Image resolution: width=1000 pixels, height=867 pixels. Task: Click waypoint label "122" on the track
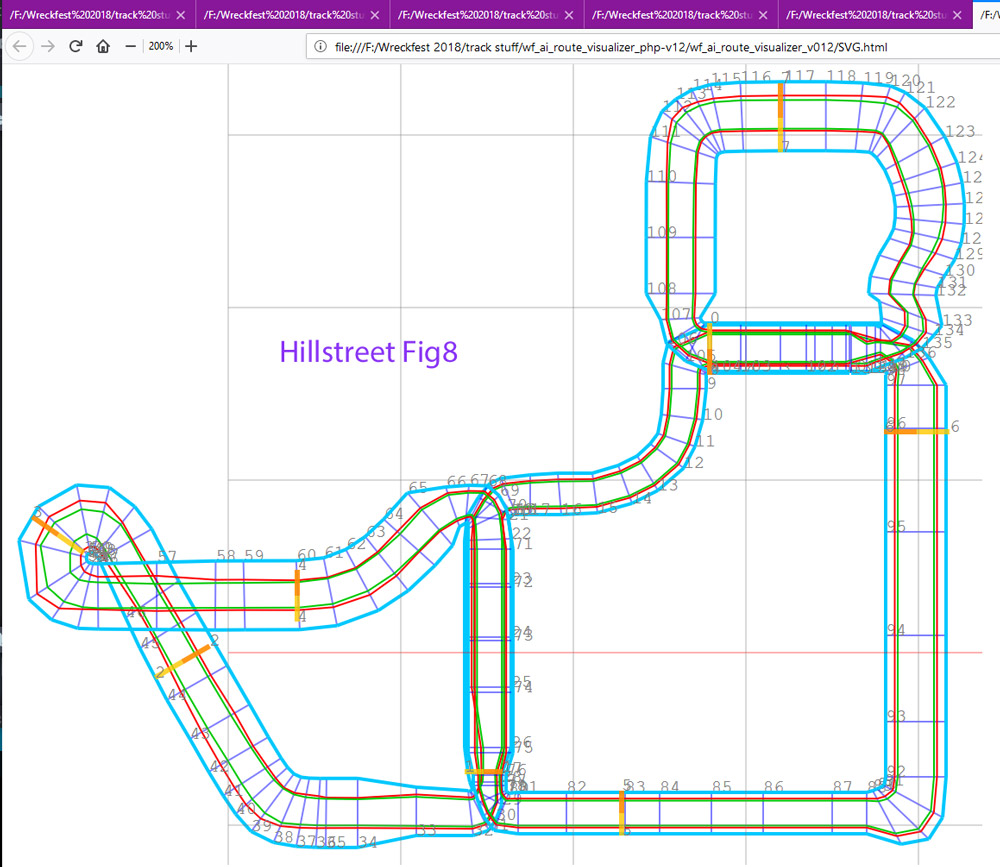(x=941, y=102)
